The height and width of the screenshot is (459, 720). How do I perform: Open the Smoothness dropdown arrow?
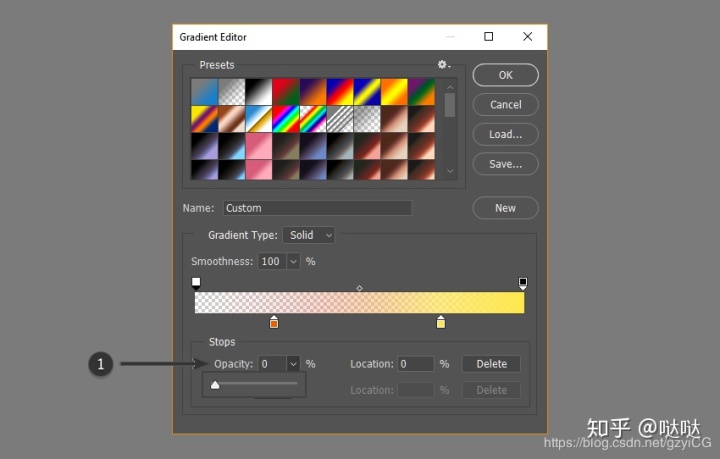tap(293, 262)
